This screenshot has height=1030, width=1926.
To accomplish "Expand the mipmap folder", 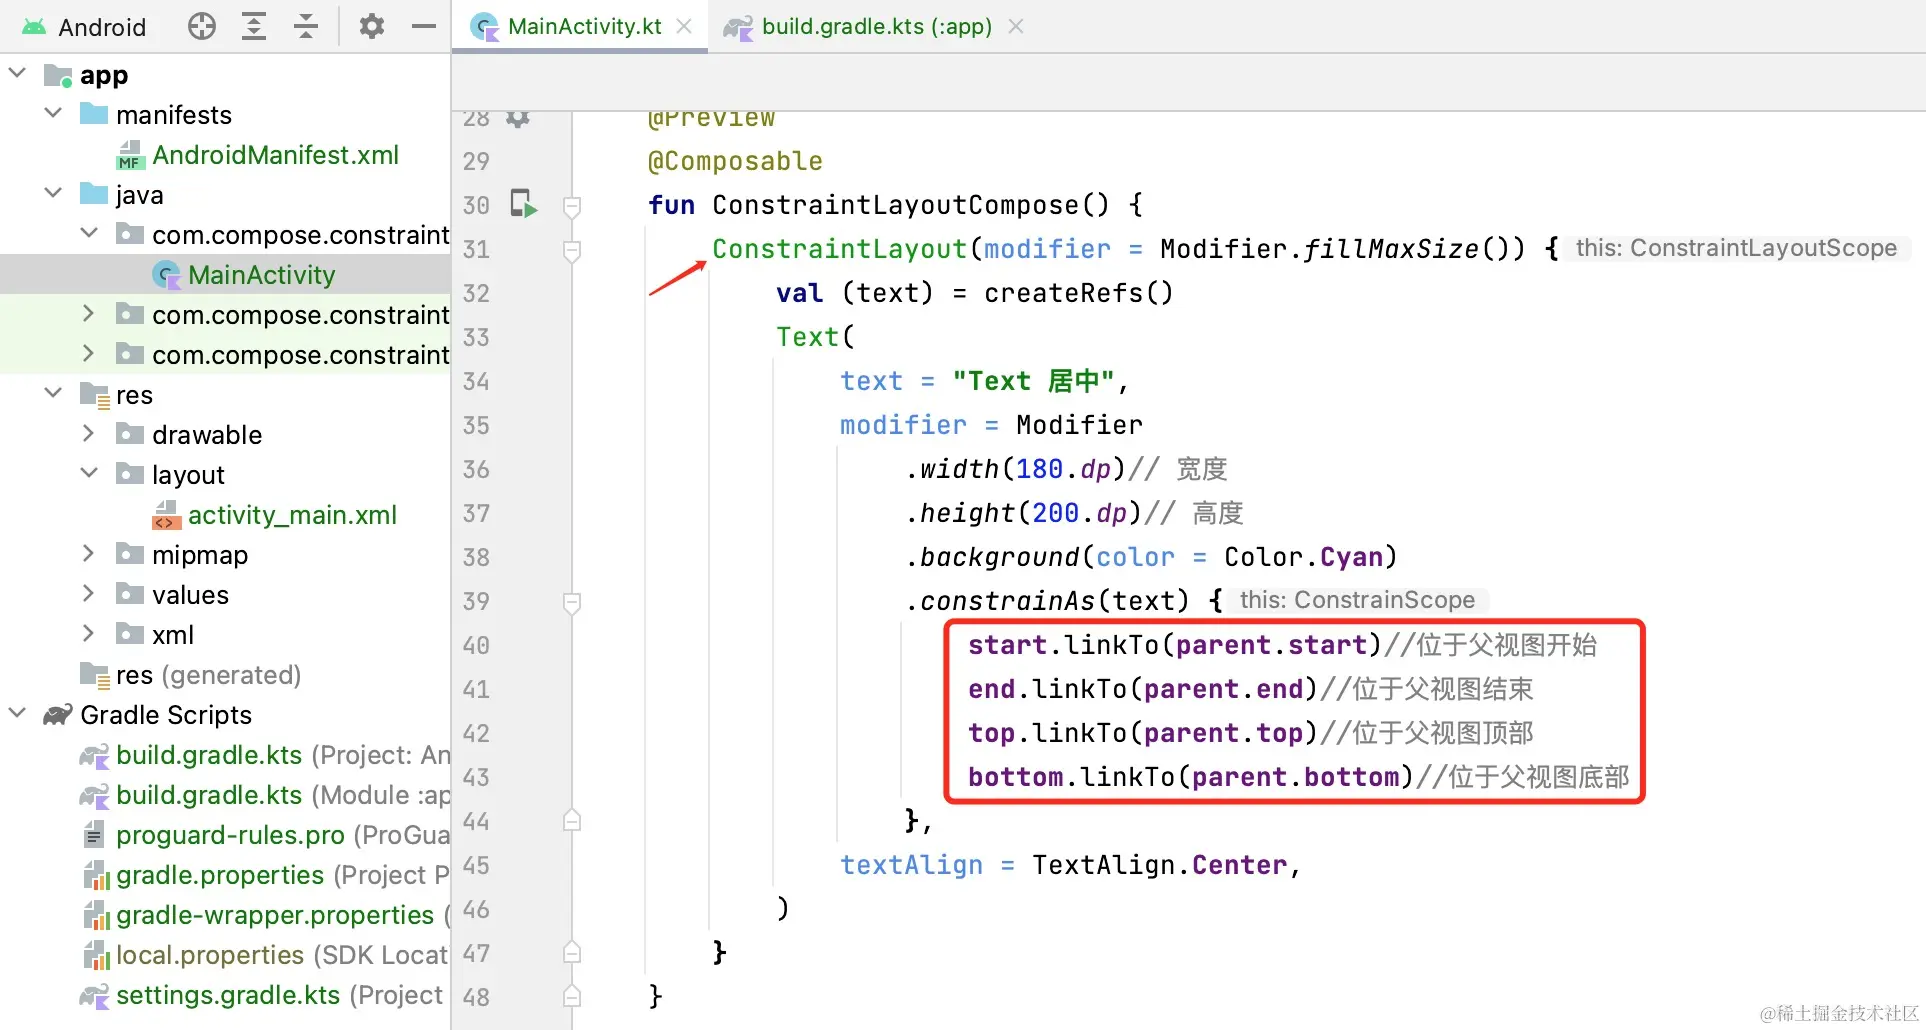I will pyautogui.click(x=88, y=553).
